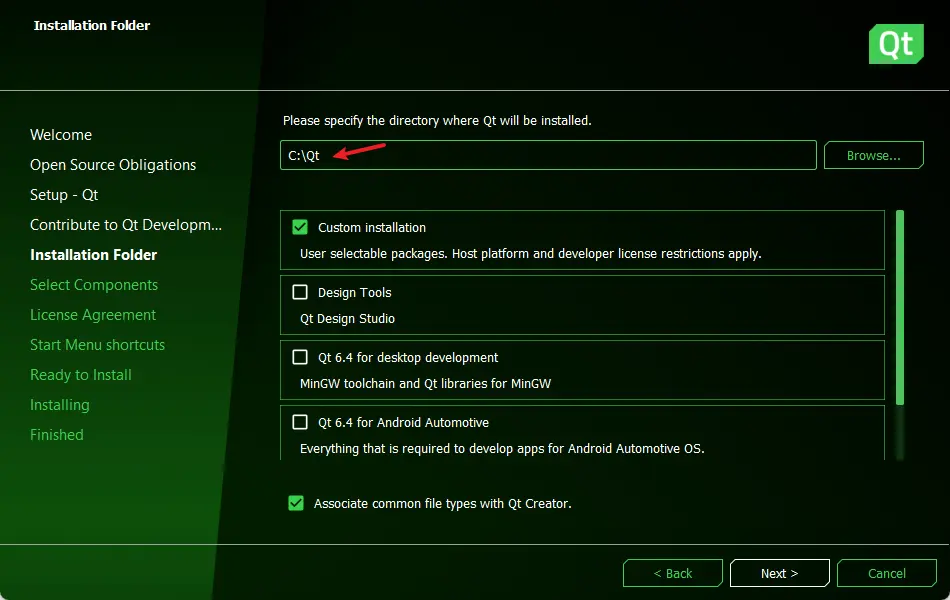Click License Agreement in sidebar
This screenshot has width=950, height=600.
coord(93,315)
